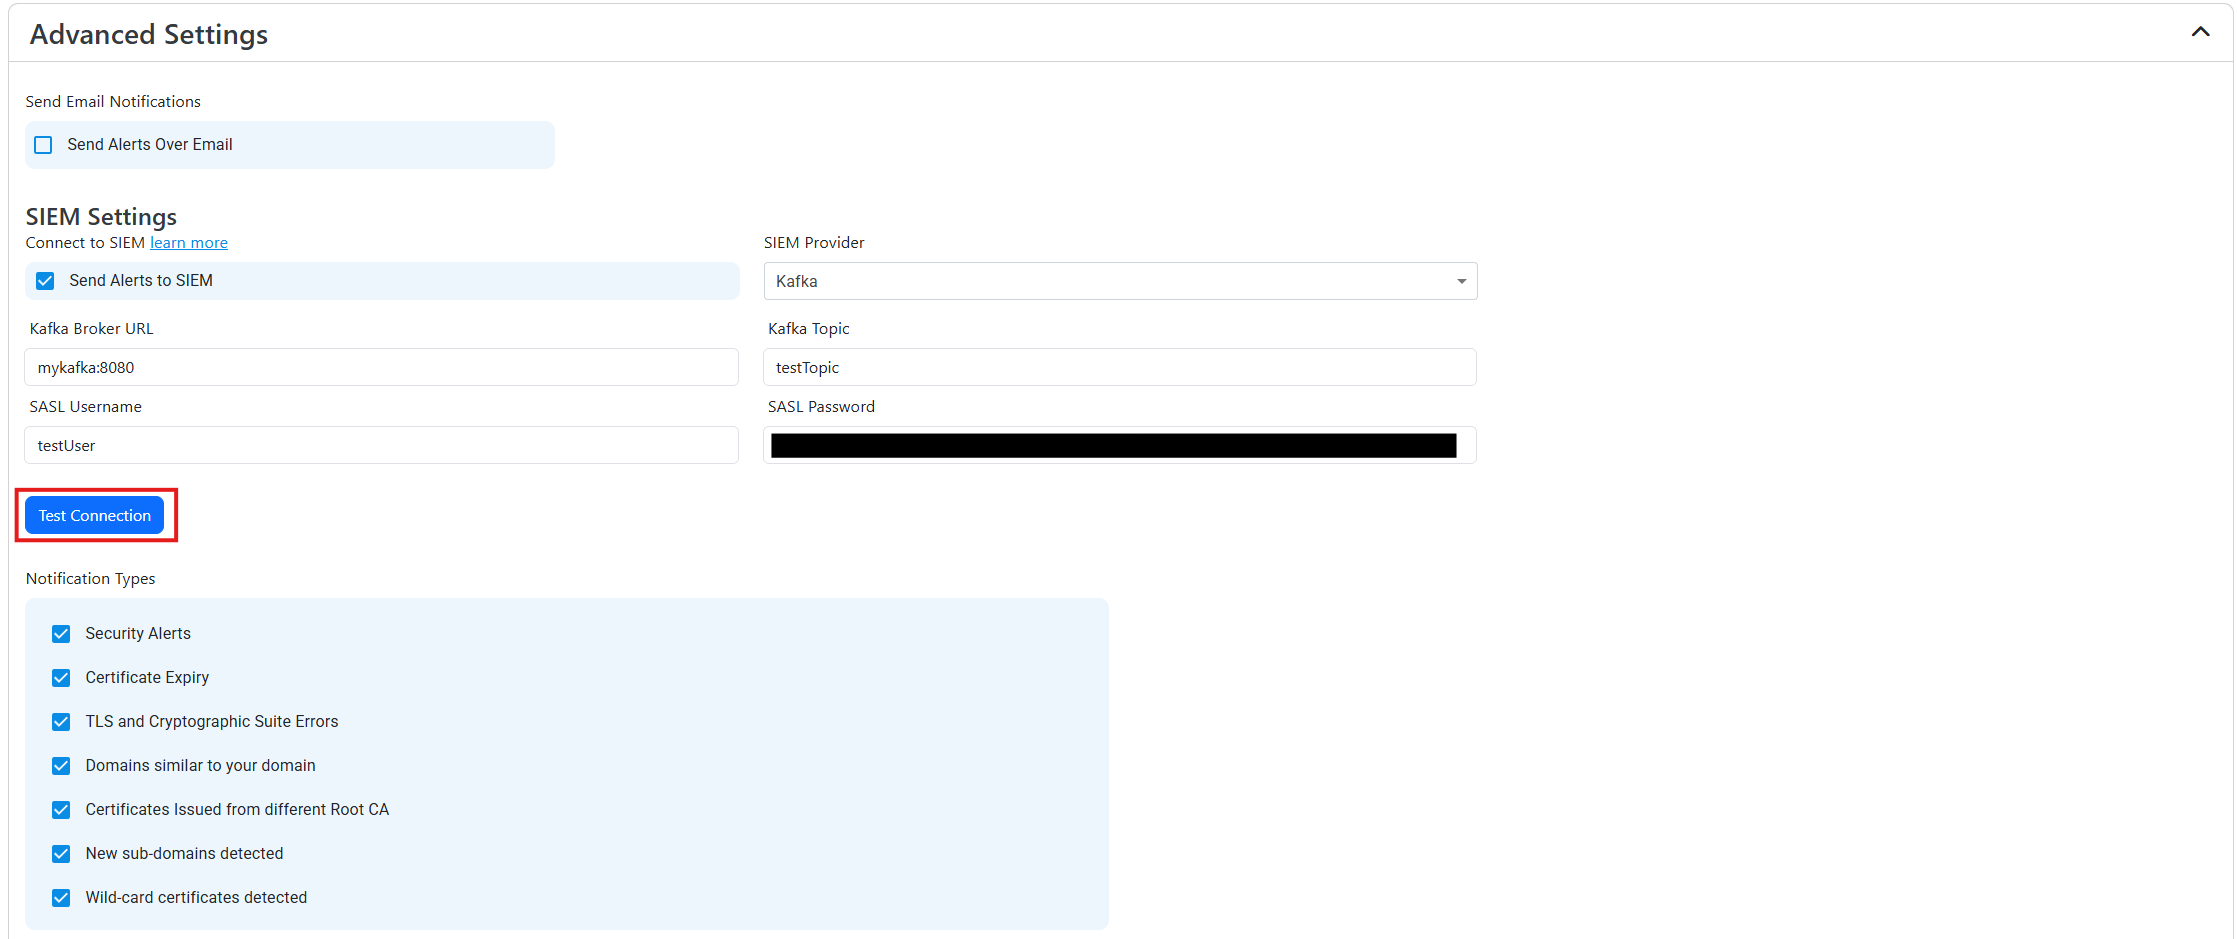
Task: Enable Send Alerts Over Email
Action: 43,144
